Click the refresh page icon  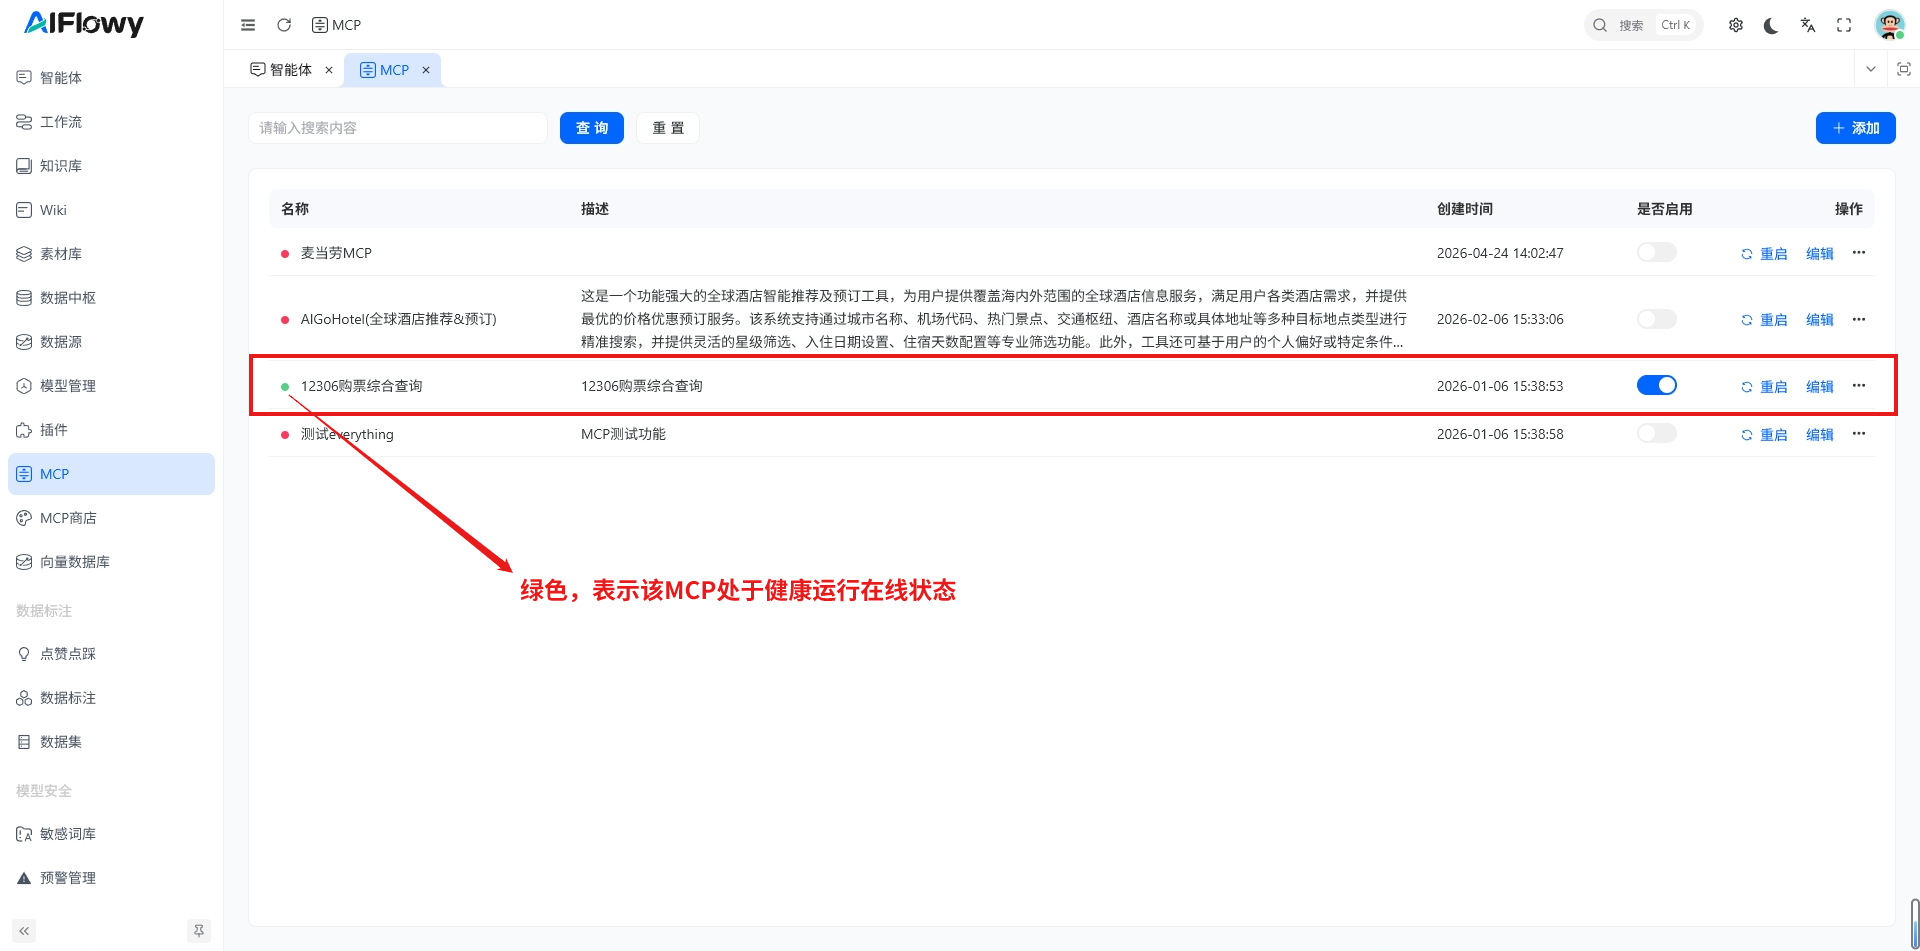click(x=284, y=25)
